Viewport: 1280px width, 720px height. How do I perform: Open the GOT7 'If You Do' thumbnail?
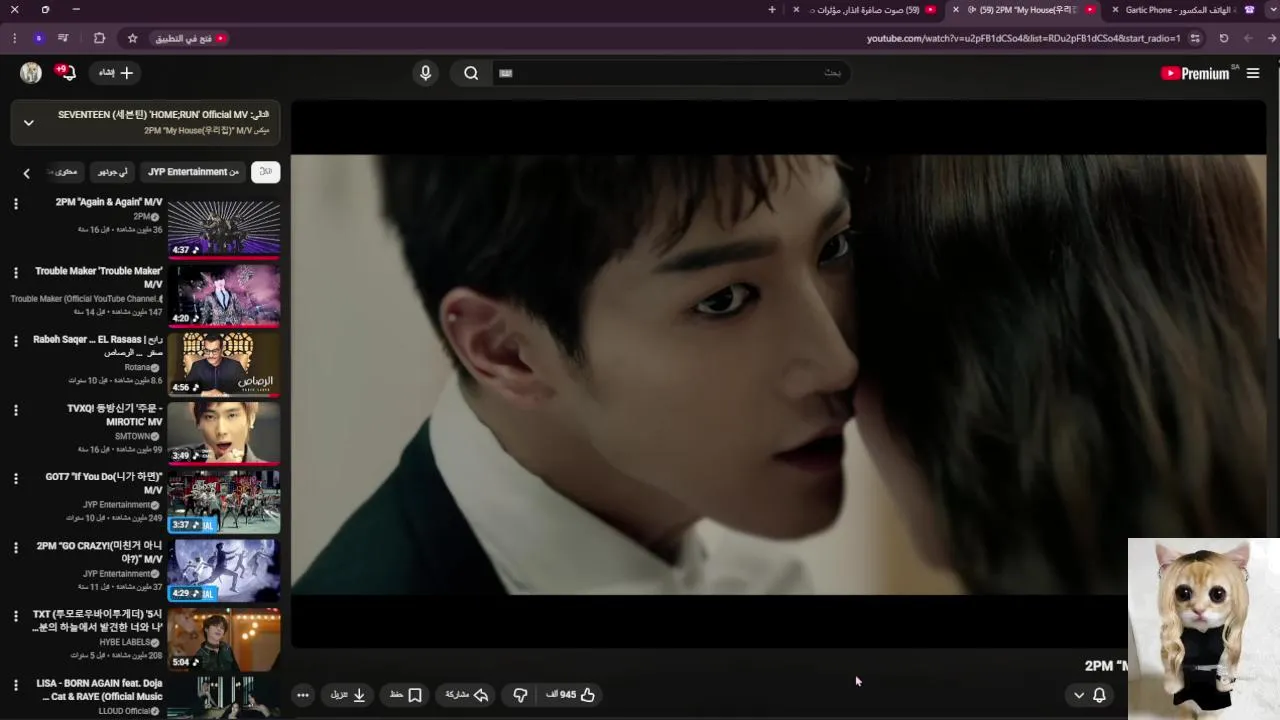click(224, 503)
